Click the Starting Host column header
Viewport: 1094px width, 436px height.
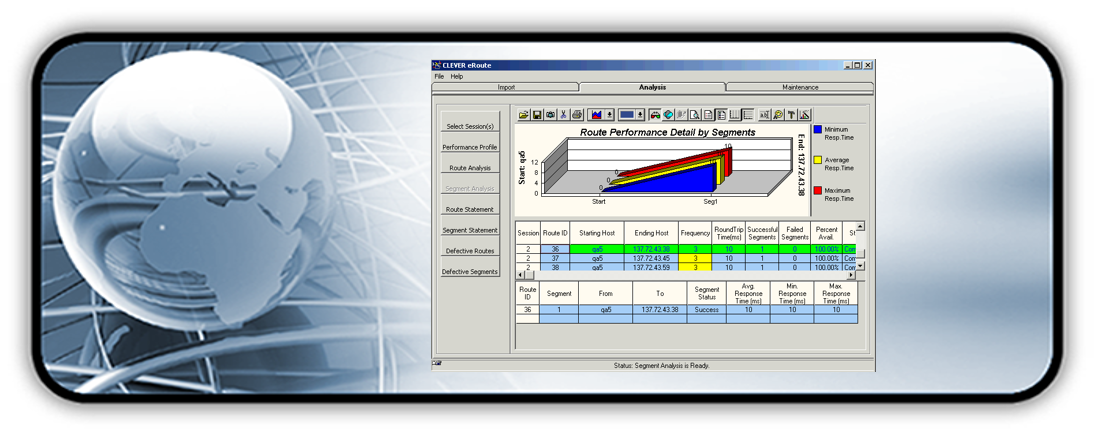click(597, 233)
